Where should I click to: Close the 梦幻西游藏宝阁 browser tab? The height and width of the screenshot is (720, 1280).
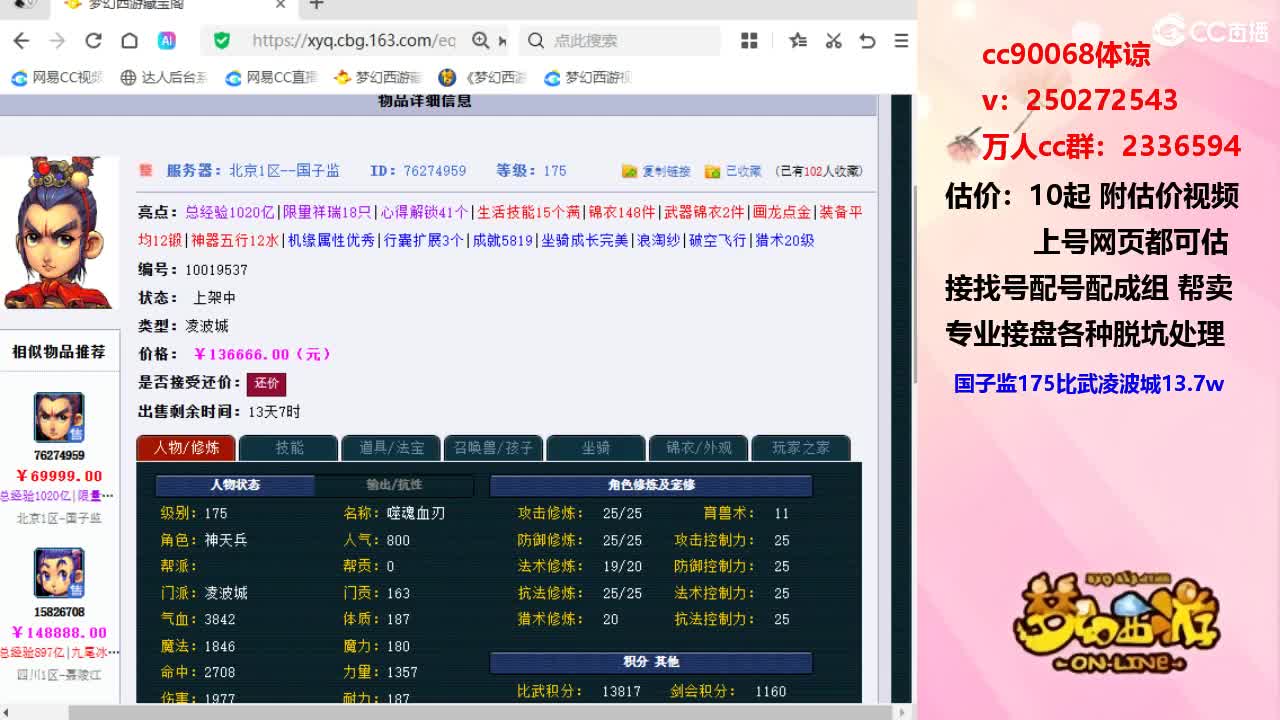coord(281,5)
